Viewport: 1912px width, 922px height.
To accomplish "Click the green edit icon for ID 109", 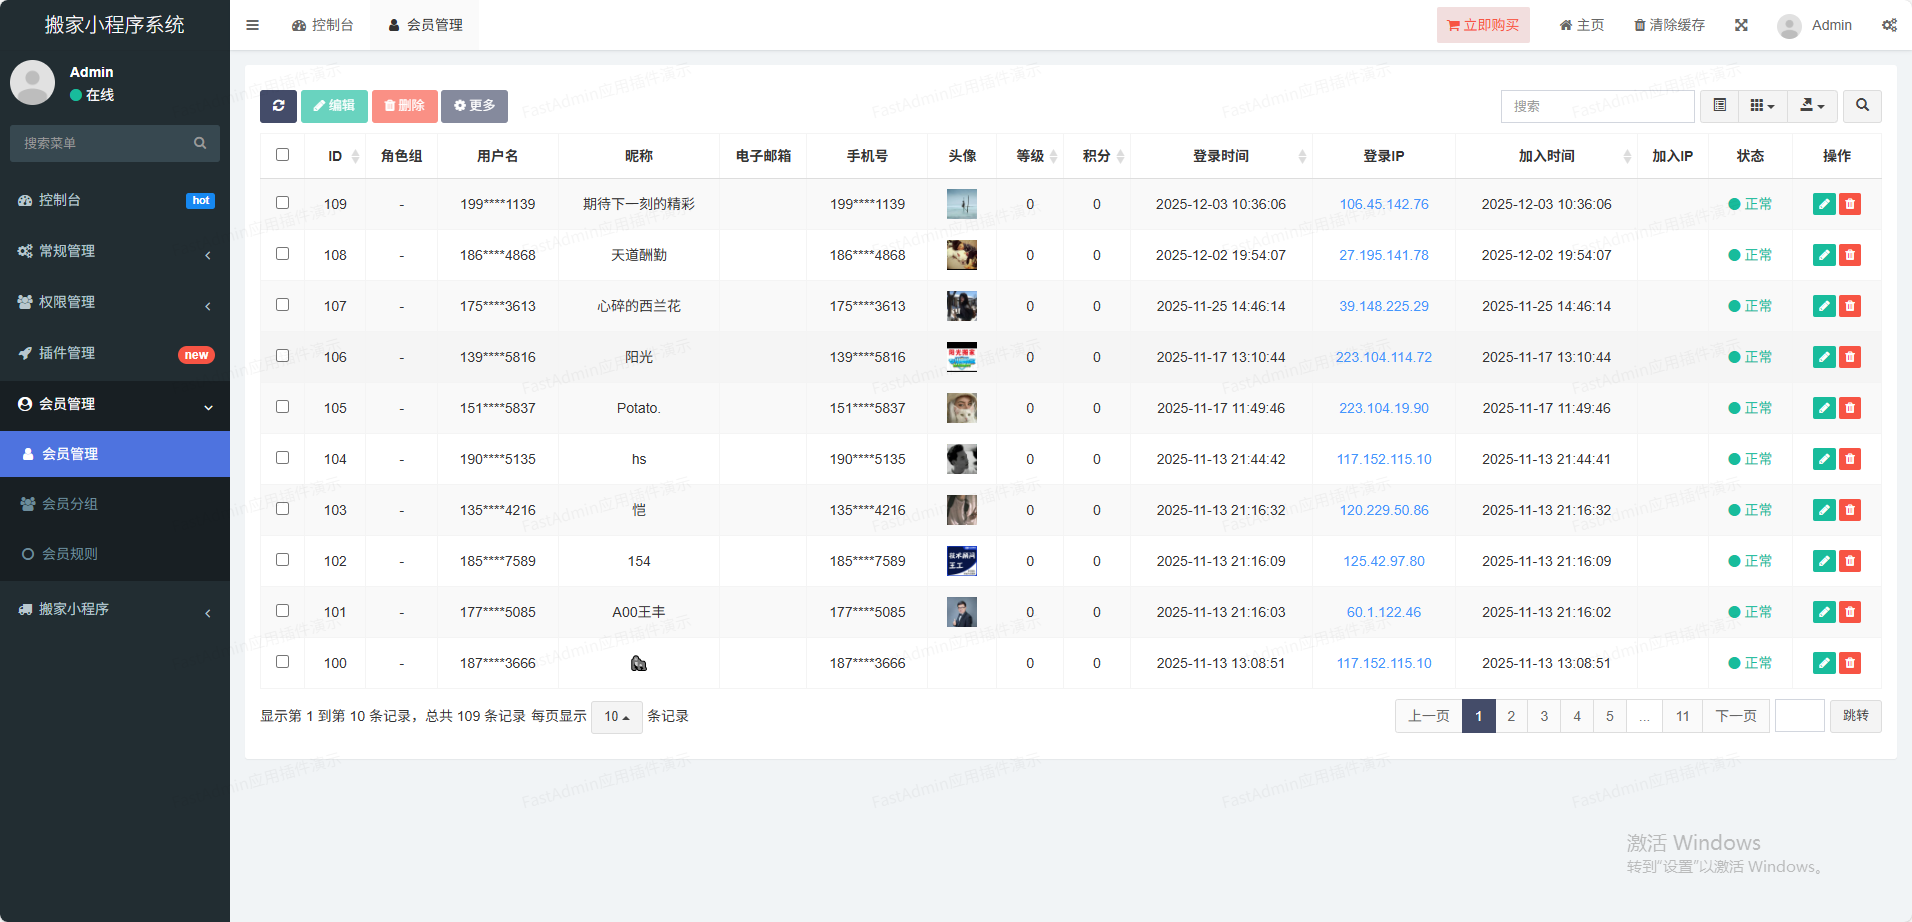I will click(x=1823, y=204).
